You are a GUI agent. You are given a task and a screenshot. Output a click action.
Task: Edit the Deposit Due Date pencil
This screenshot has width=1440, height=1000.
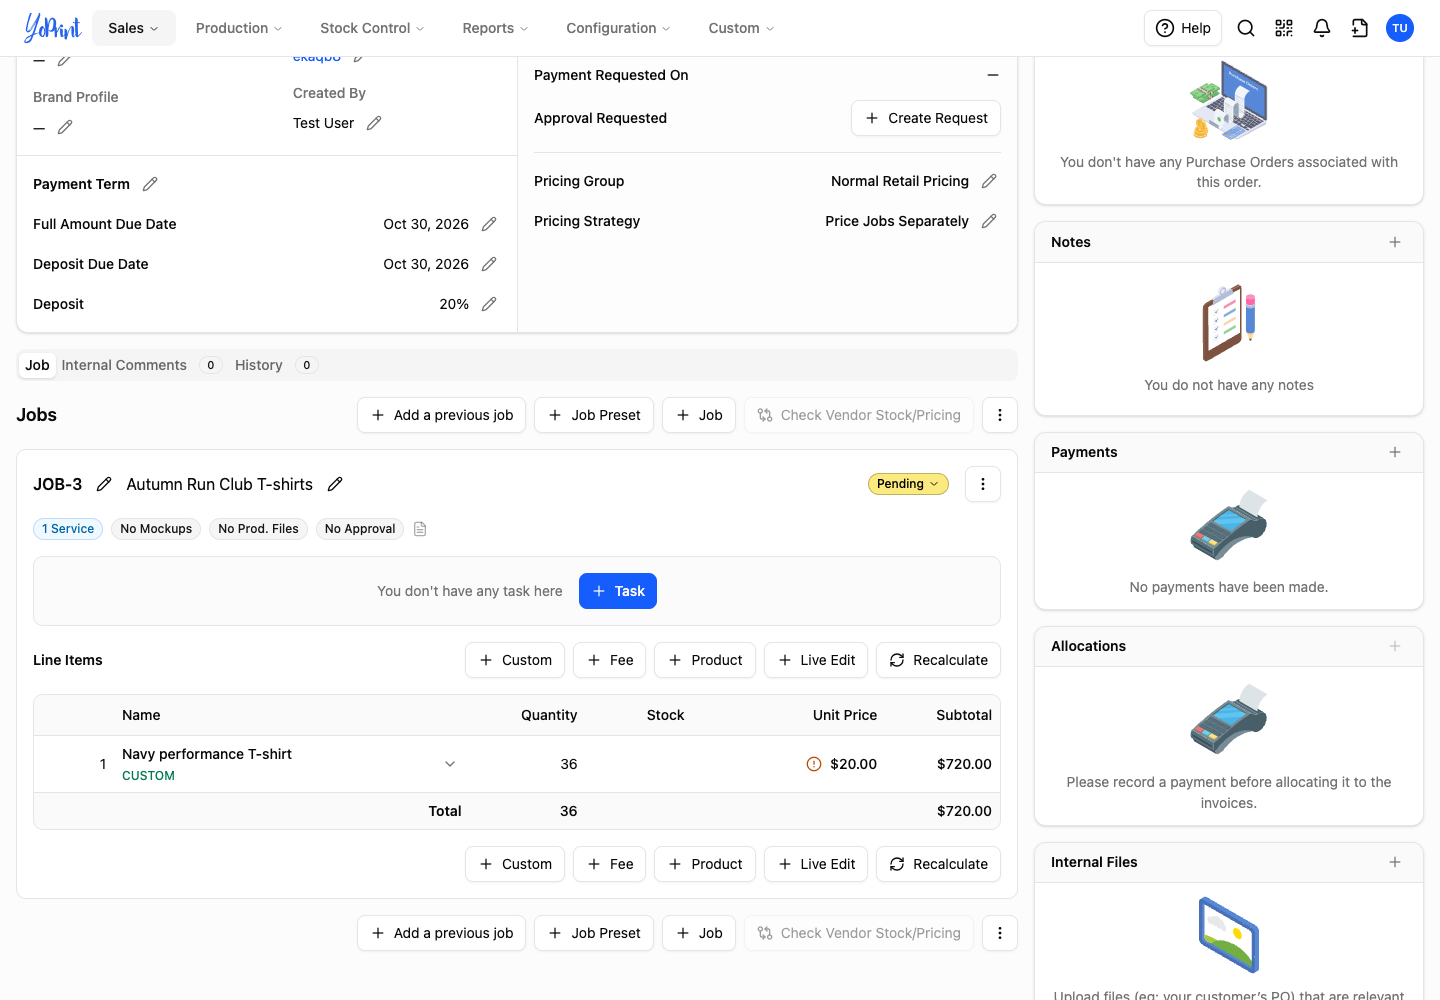point(489,264)
